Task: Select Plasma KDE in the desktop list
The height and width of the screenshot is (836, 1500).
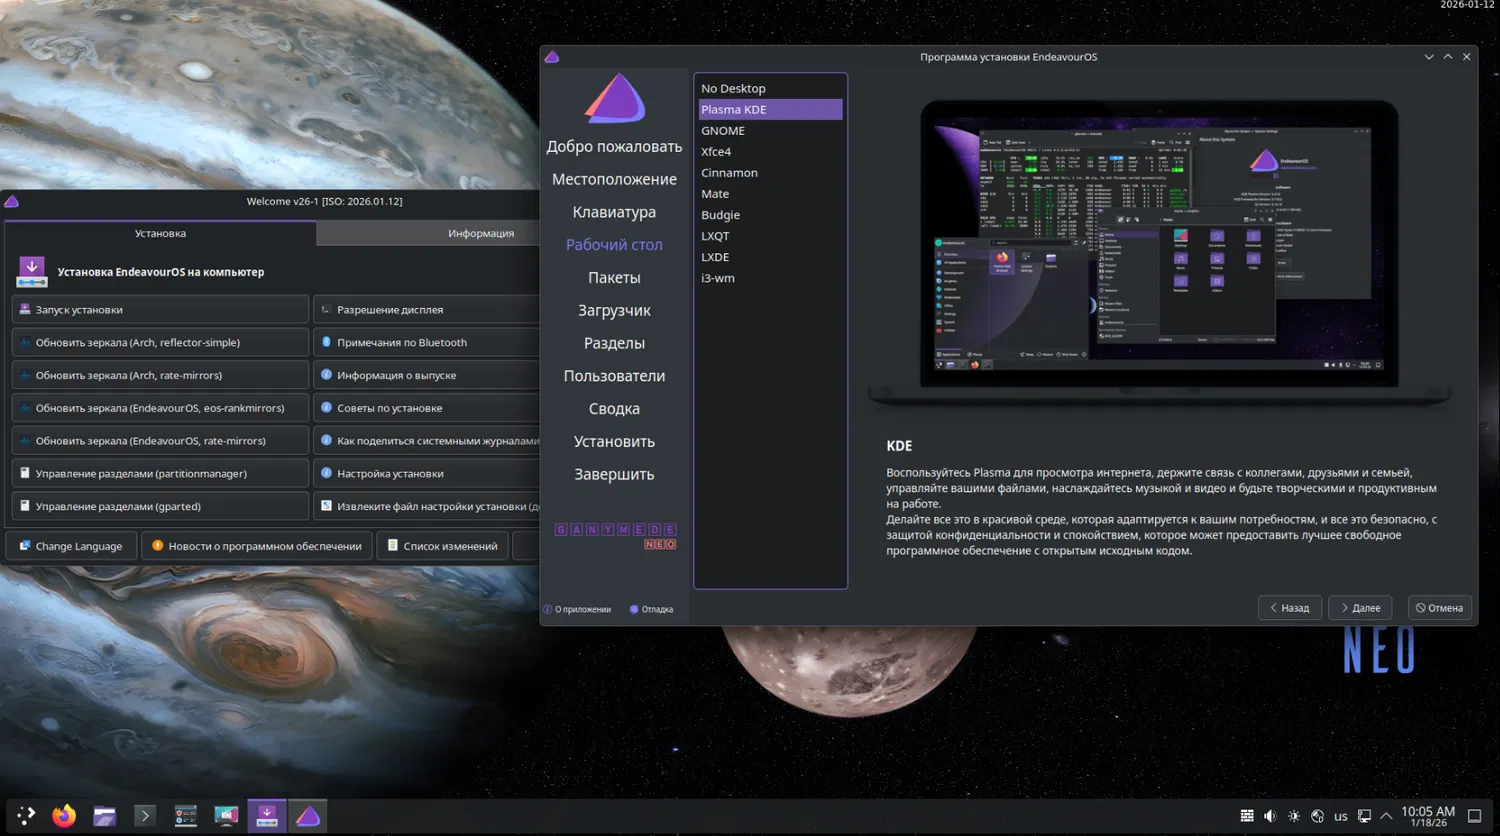Action: (x=771, y=109)
